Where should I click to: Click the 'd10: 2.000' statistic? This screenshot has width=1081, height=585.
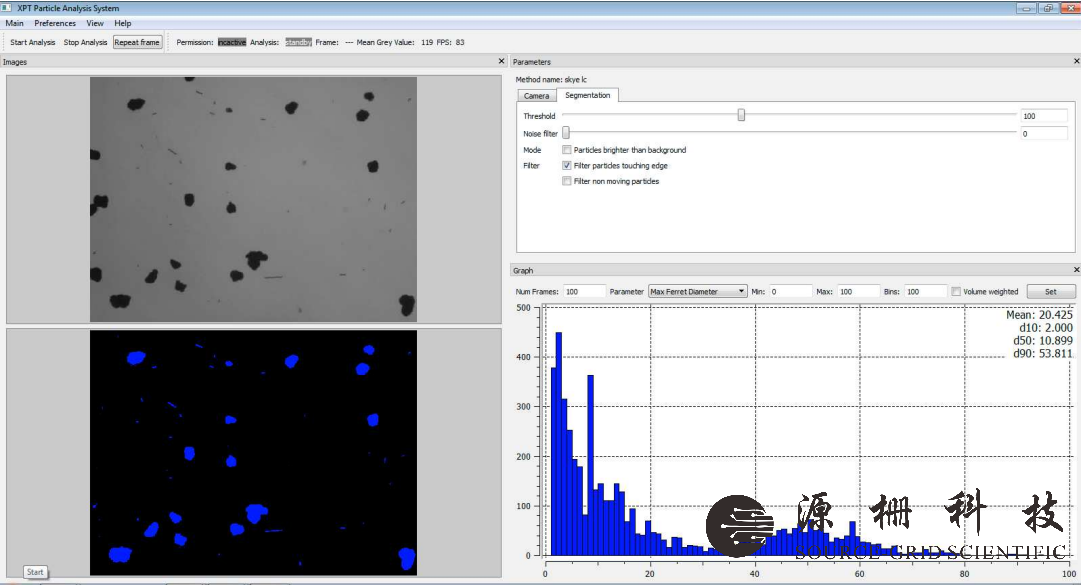coord(1046,328)
